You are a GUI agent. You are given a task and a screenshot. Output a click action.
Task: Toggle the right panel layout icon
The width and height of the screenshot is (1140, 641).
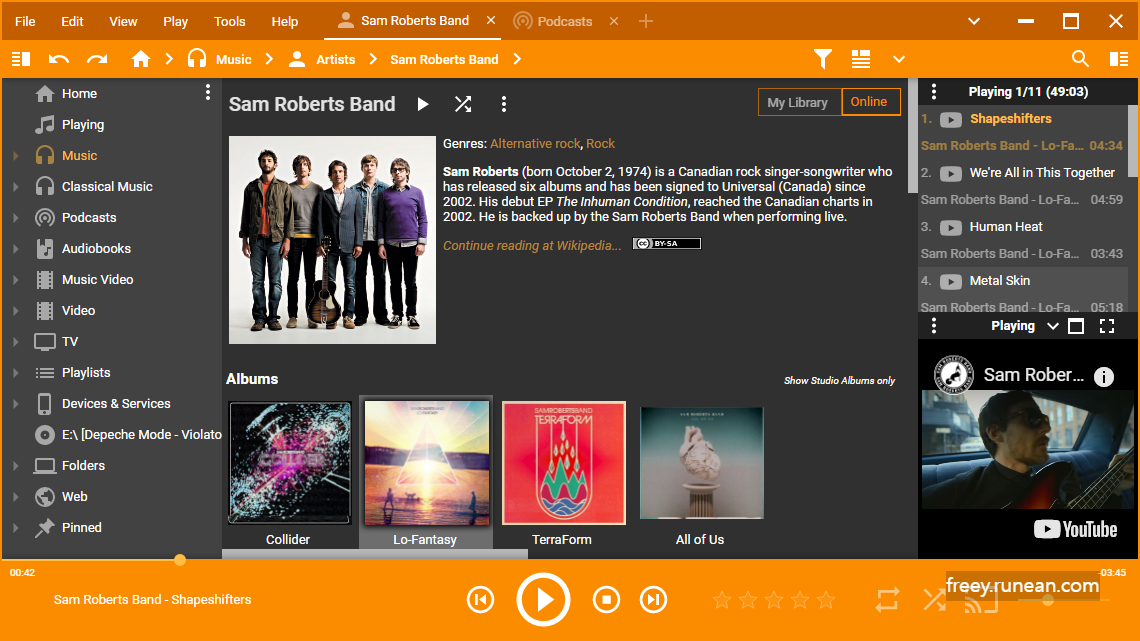click(1119, 59)
